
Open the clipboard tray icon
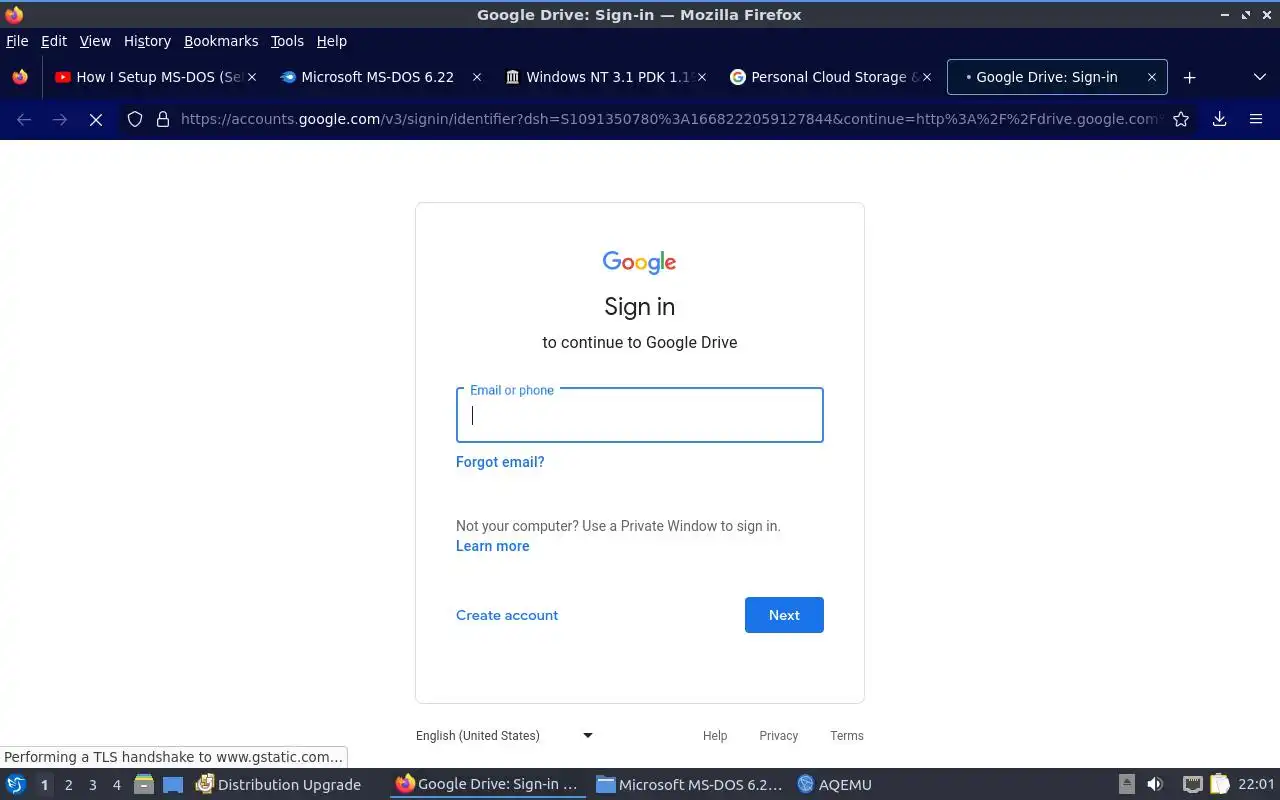(1219, 785)
